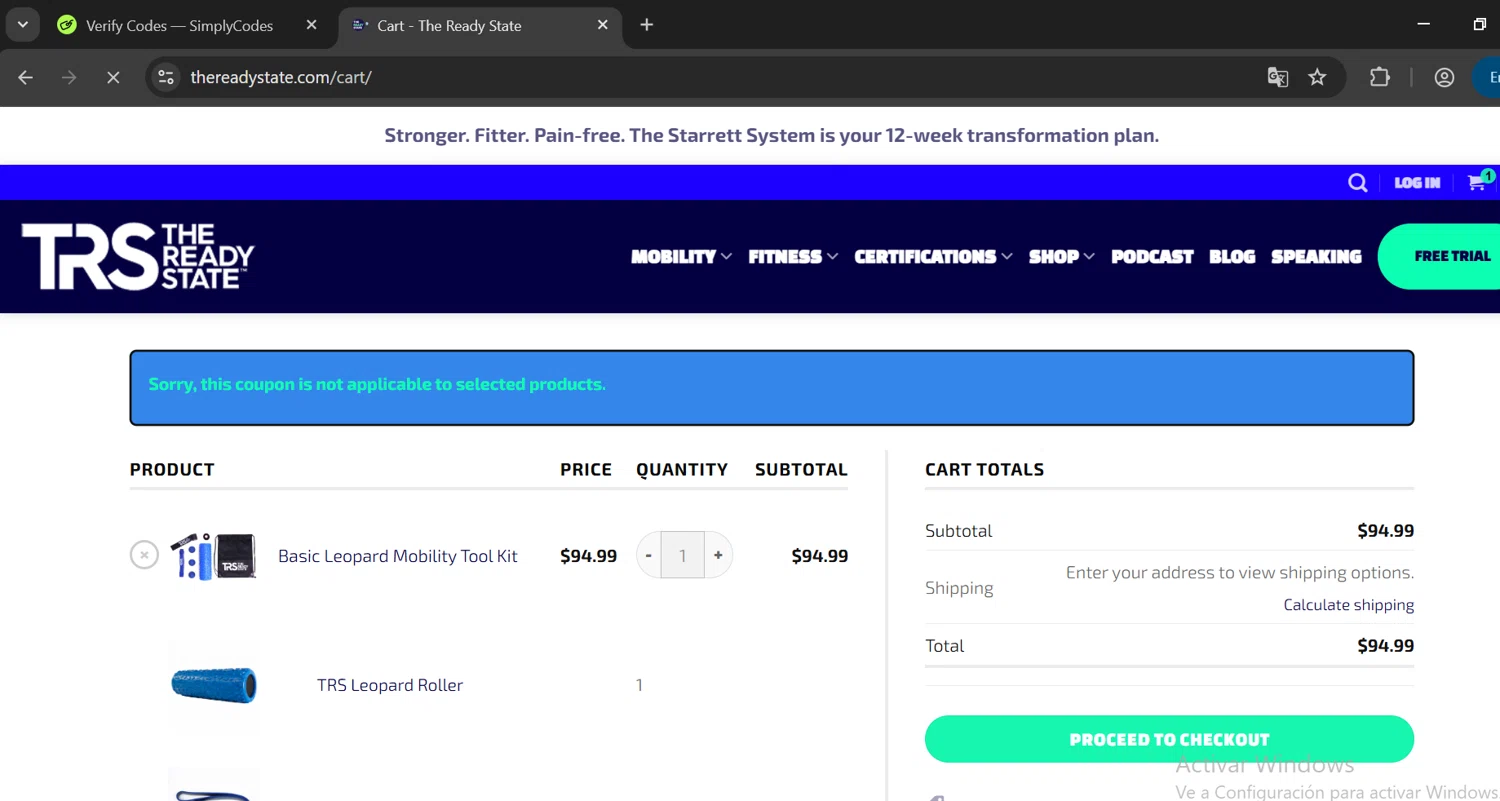
Task: Click the LOG IN link
Action: [1417, 182]
